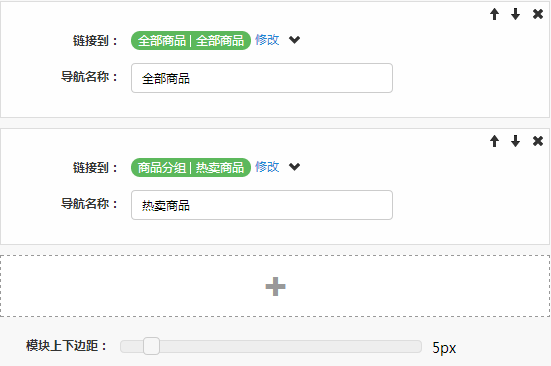Focus the 导航名称 field containing 全部商品

(262, 78)
